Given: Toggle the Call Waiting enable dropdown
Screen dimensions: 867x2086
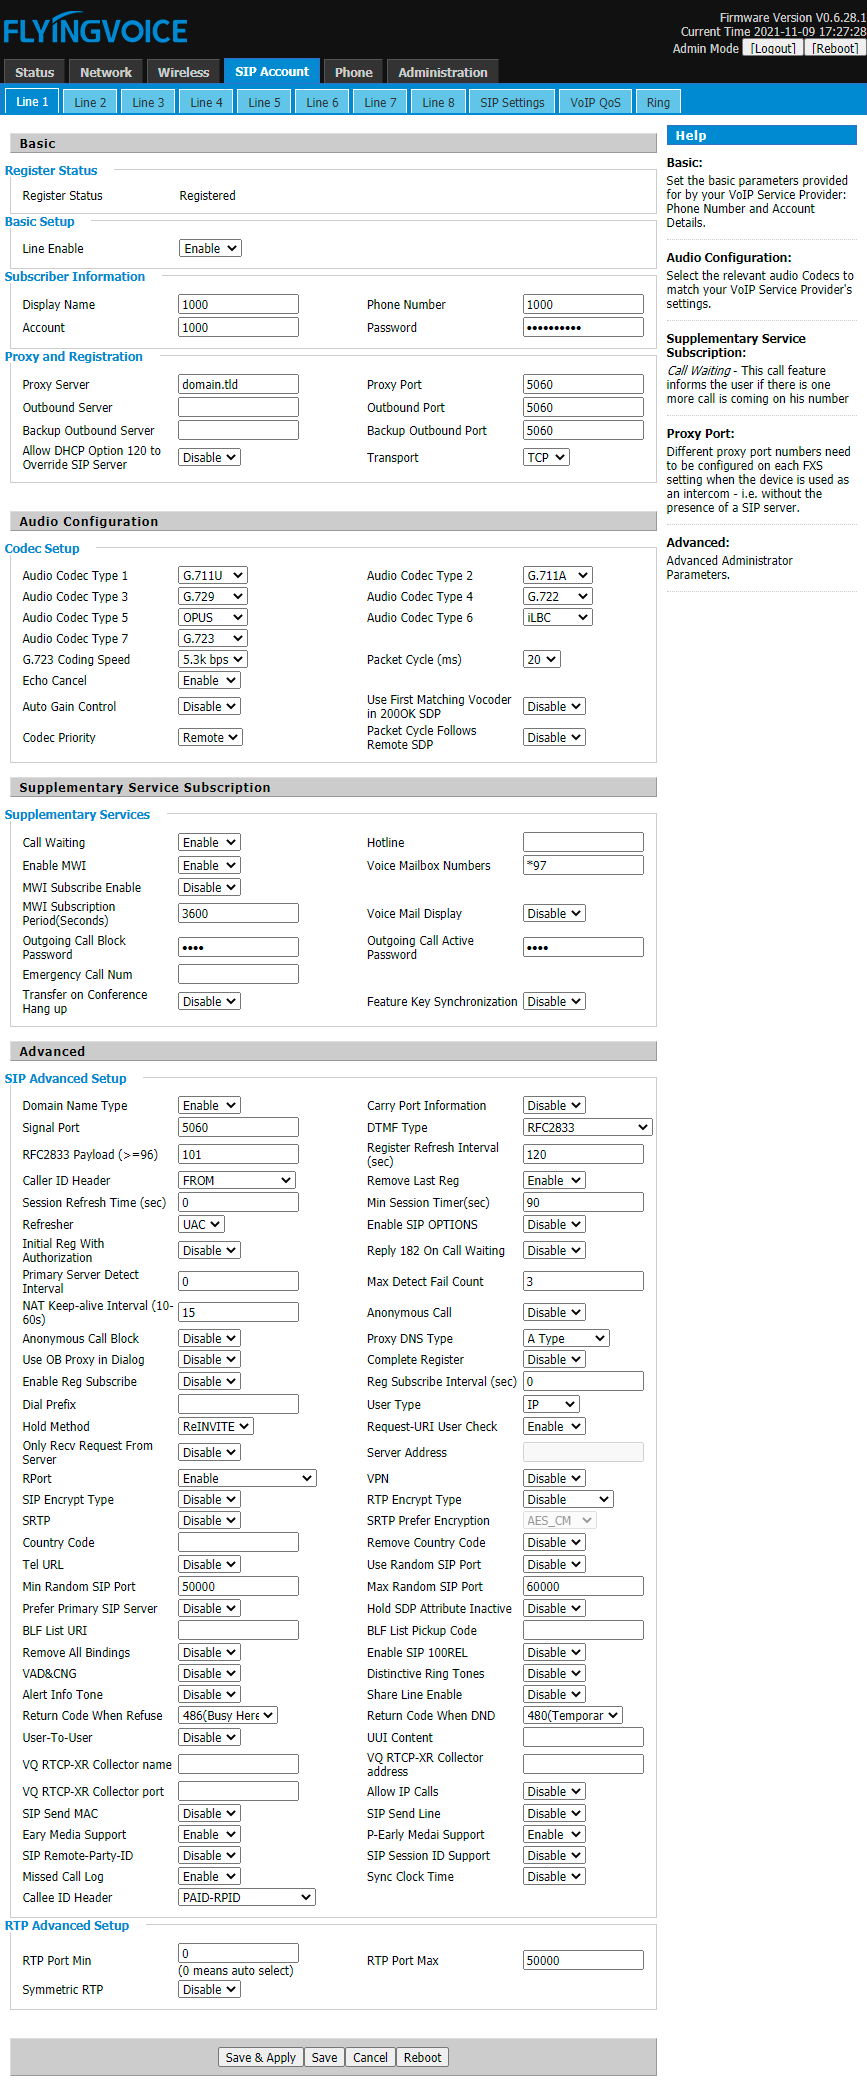Looking at the screenshot, I should (x=209, y=842).
